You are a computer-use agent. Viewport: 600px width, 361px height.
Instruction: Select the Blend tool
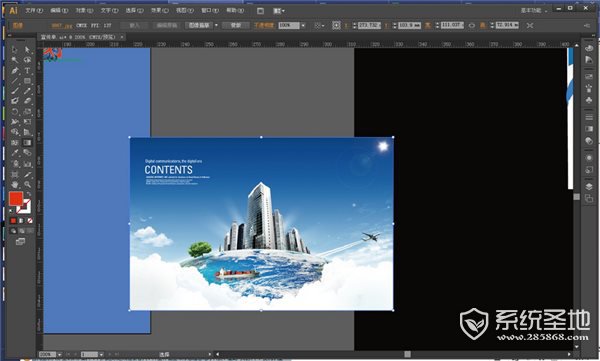[27, 153]
